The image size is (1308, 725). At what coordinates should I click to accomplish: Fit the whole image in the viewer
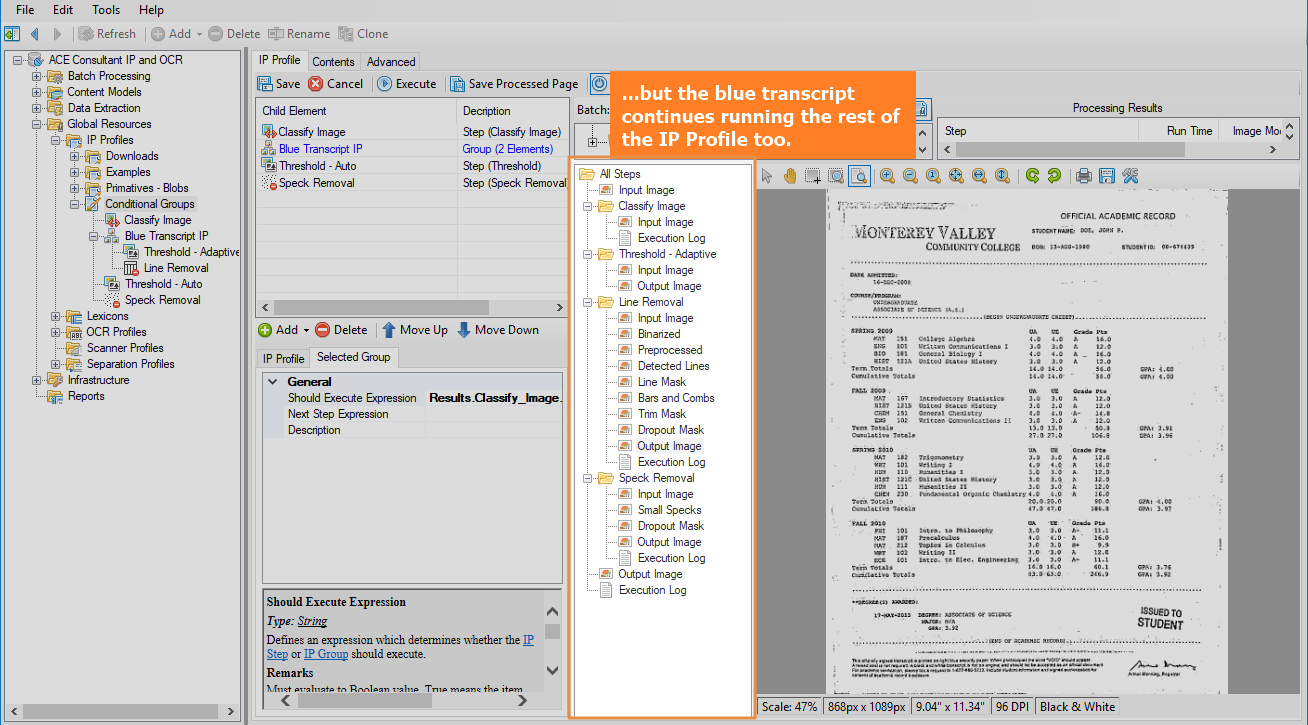[956, 176]
